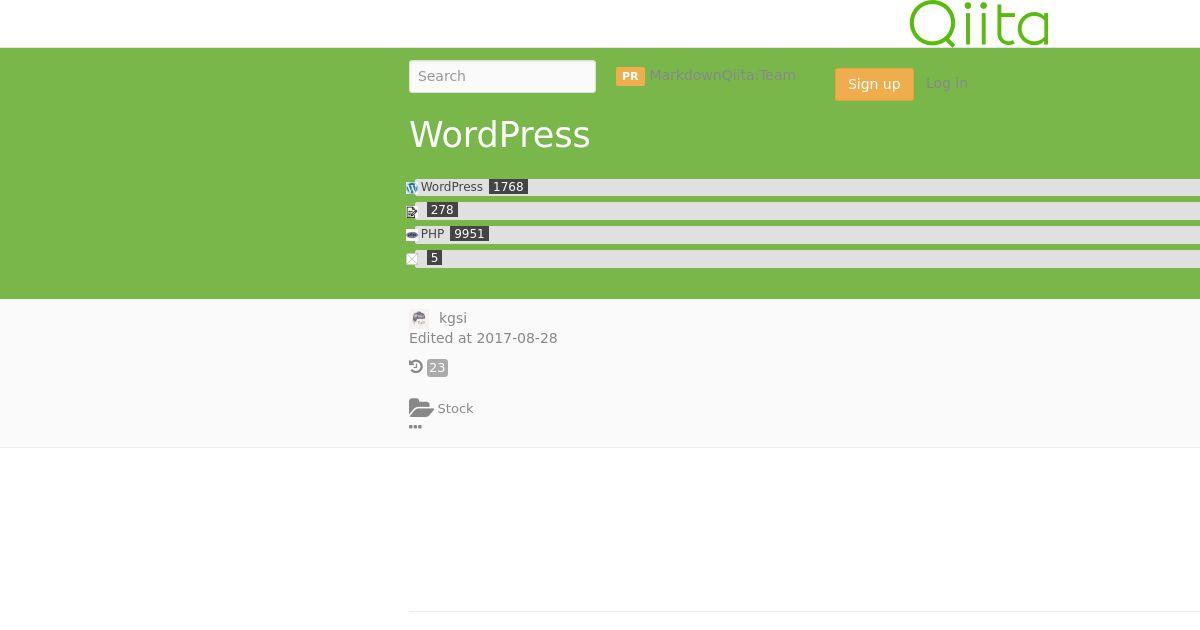This screenshot has height=630, width=1200.
Task: Open the PHP 9951 count badge
Action: [x=469, y=234]
